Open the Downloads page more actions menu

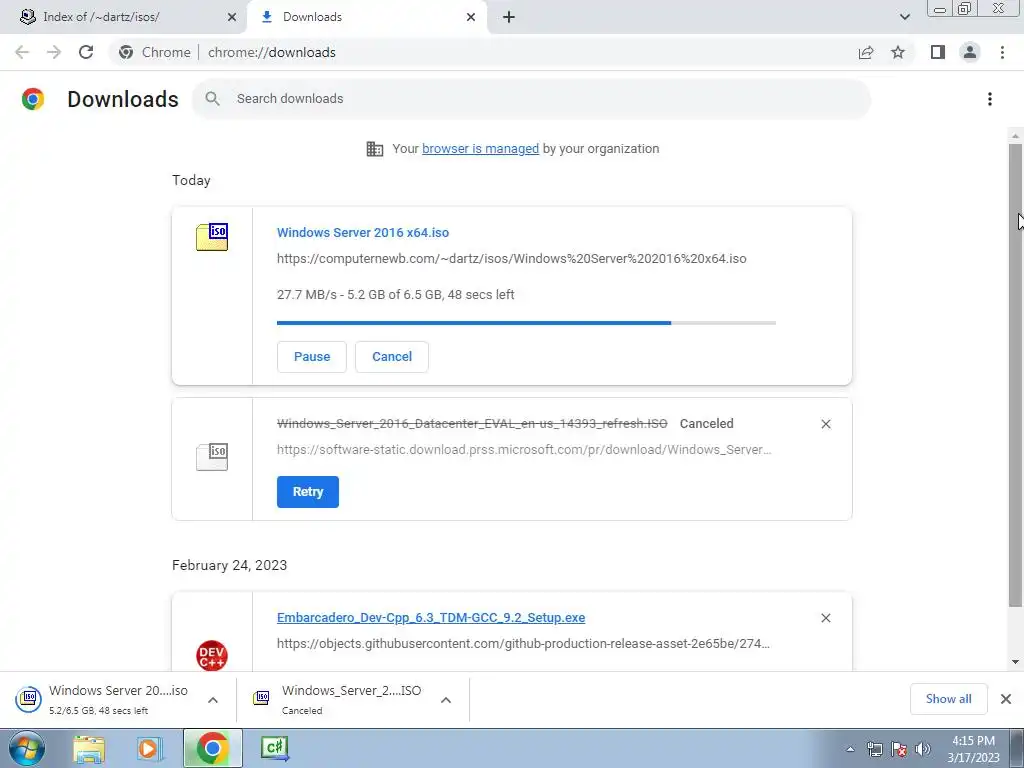[990, 99]
